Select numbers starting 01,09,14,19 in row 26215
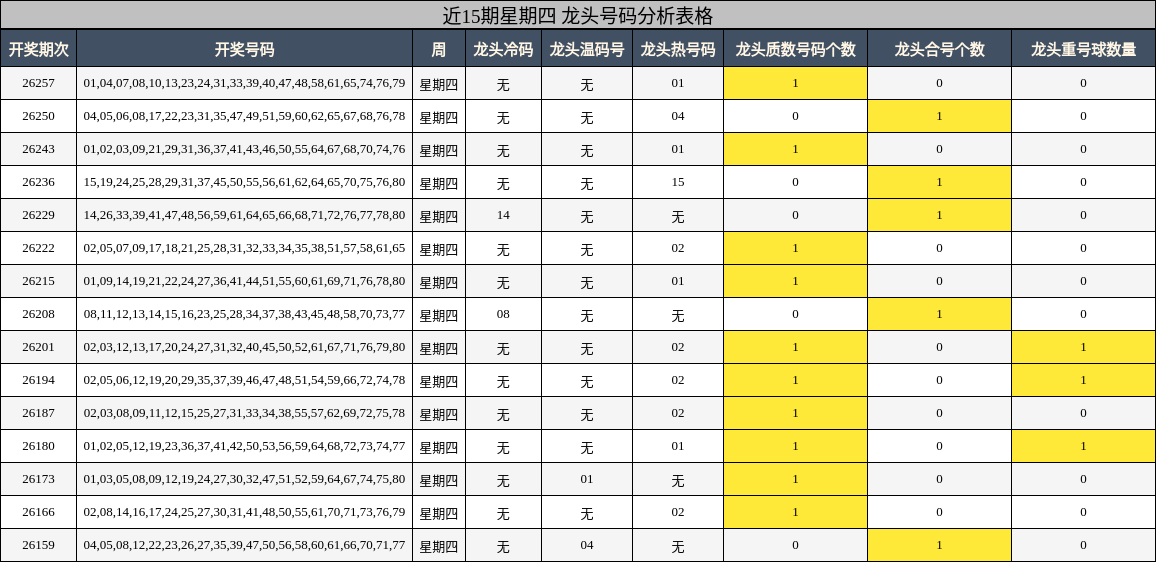 pyautogui.click(x=244, y=281)
